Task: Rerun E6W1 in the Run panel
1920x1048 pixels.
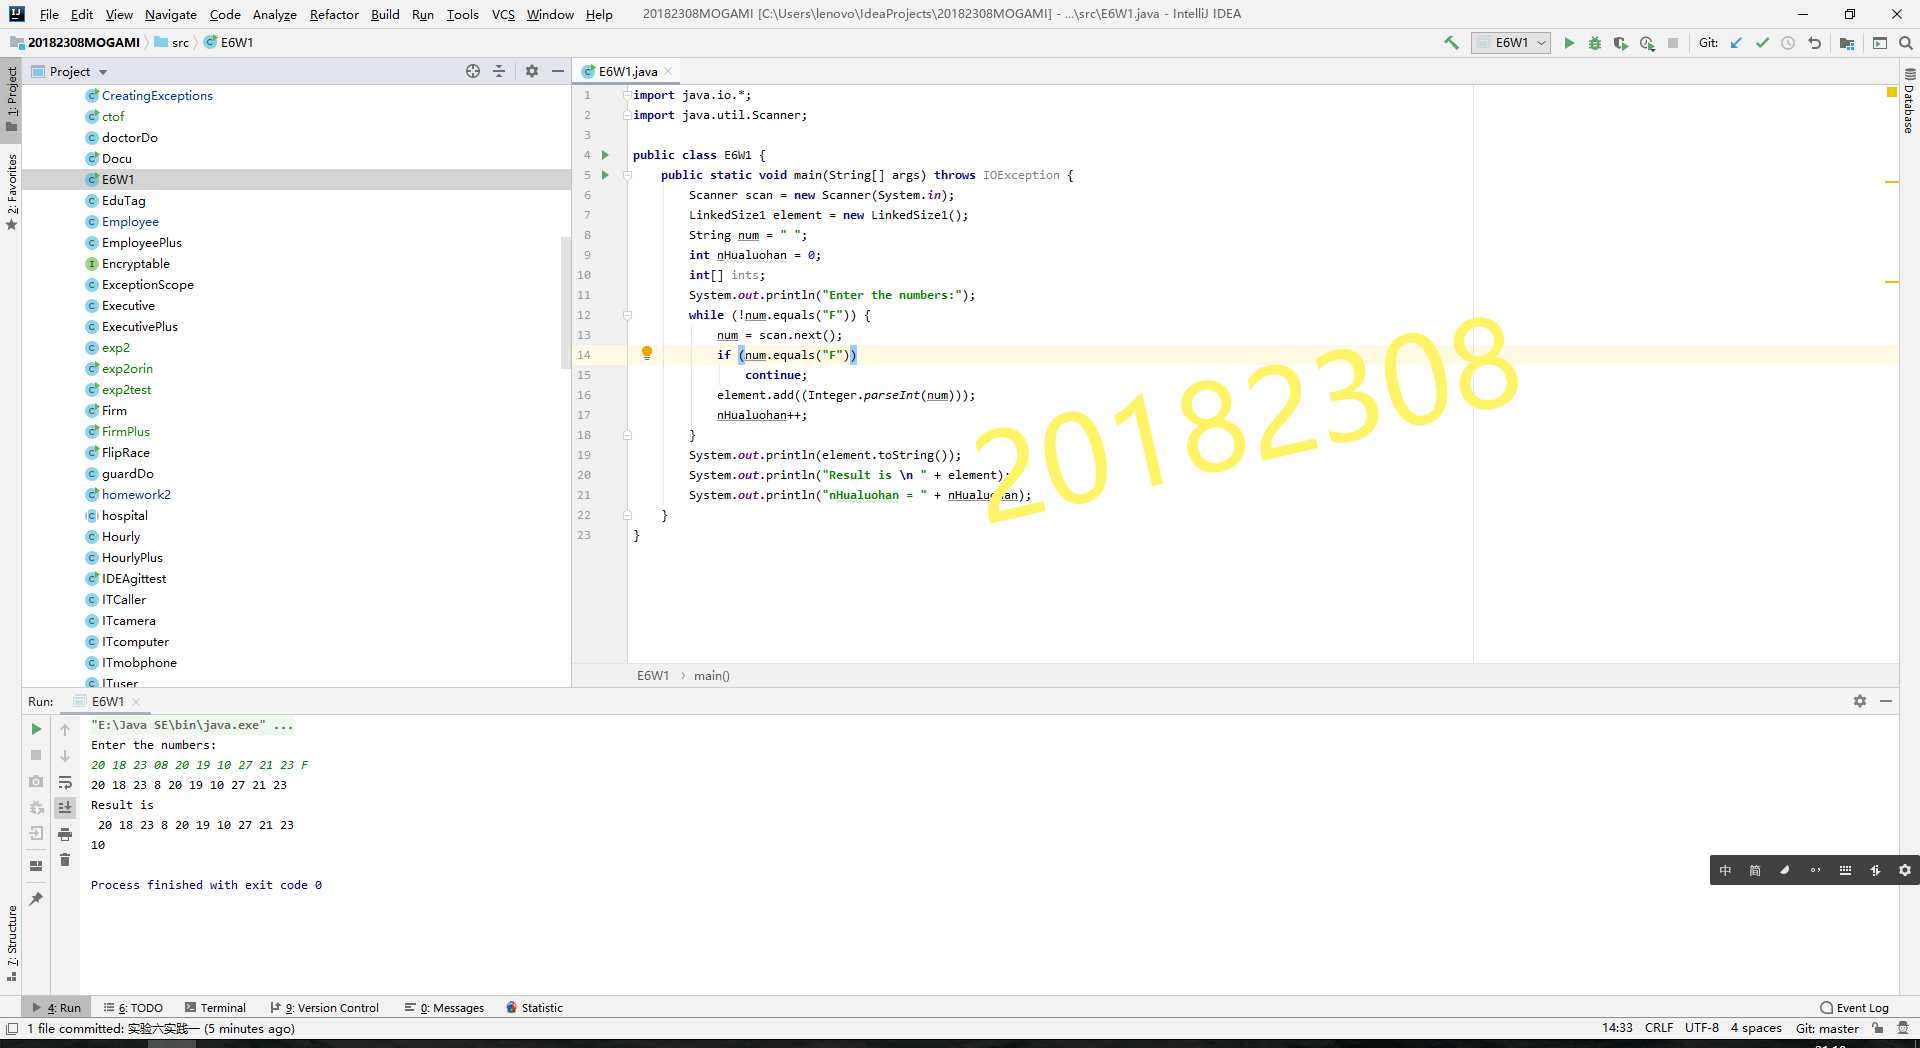Action: (36, 729)
